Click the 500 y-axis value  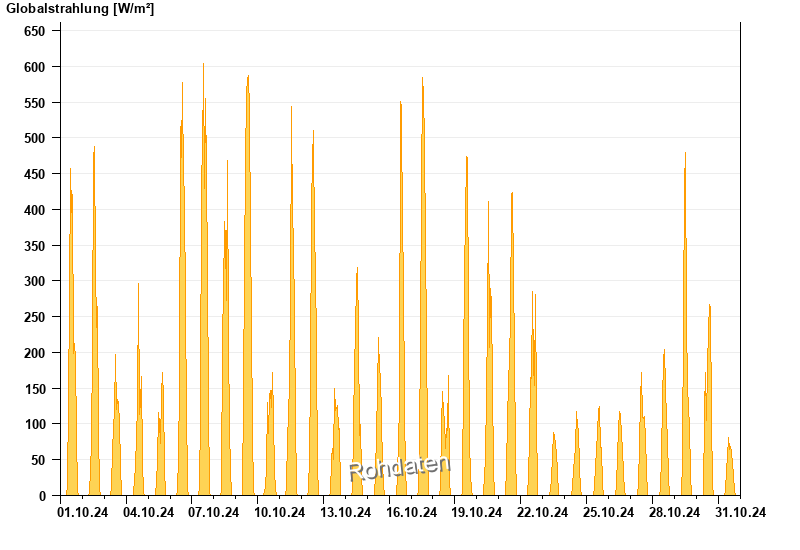click(35, 138)
